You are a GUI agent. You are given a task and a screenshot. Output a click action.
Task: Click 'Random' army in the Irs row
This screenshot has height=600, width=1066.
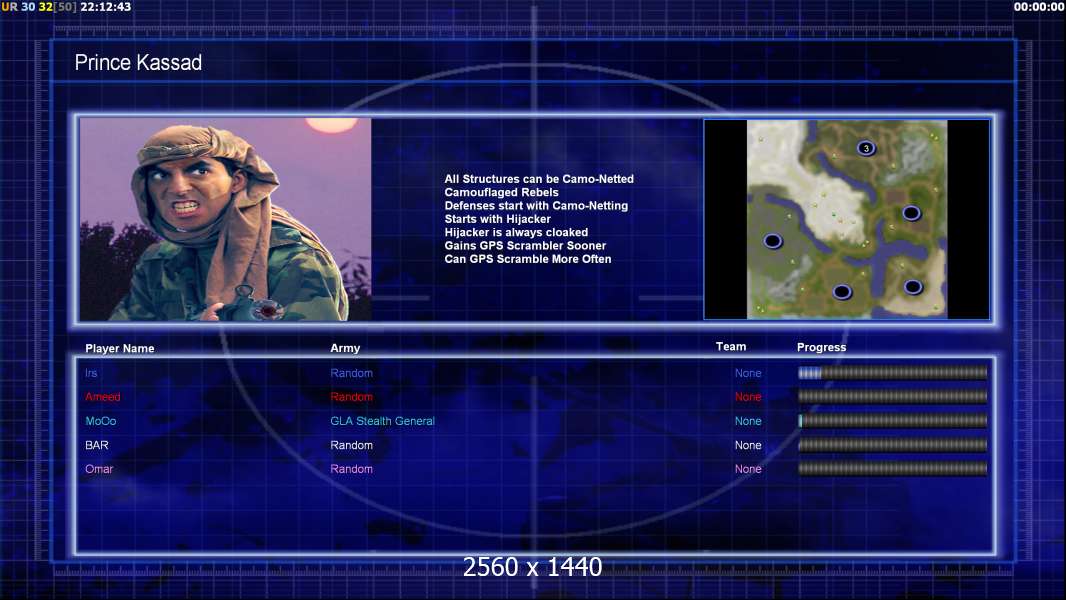tap(351, 373)
